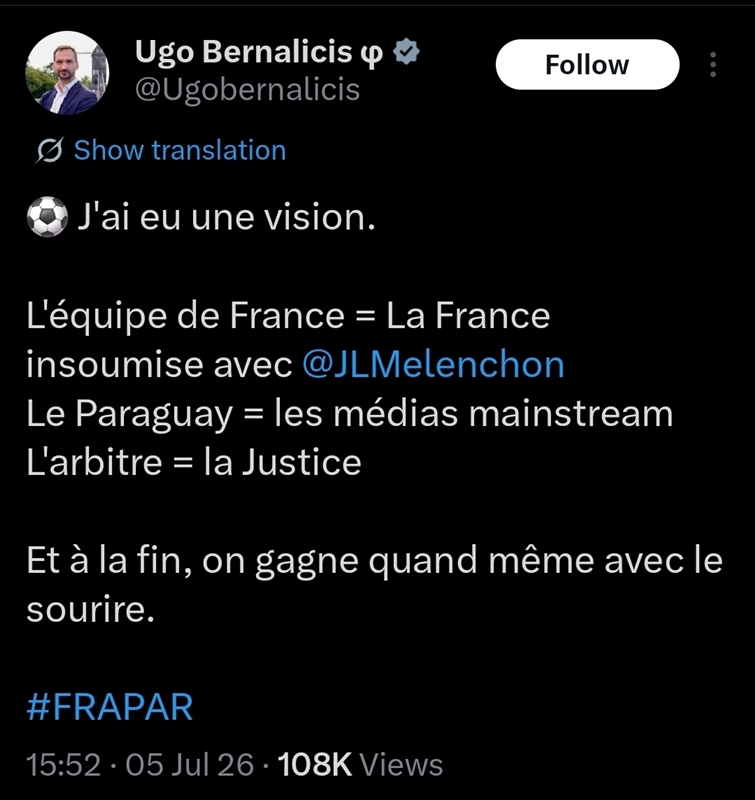Screen dimensions: 755x800
Task: Click the line about Le Paraguay
Action: tap(349, 414)
